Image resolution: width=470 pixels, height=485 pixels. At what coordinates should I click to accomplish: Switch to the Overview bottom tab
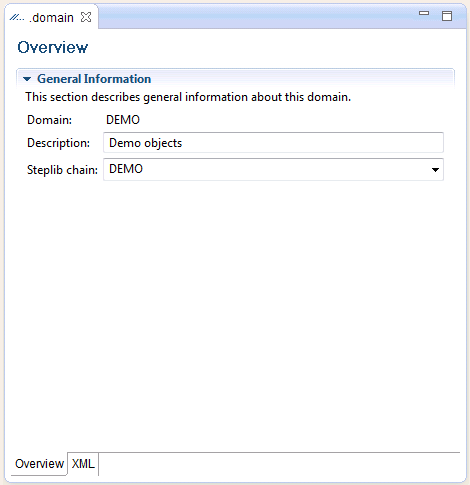tap(39, 463)
